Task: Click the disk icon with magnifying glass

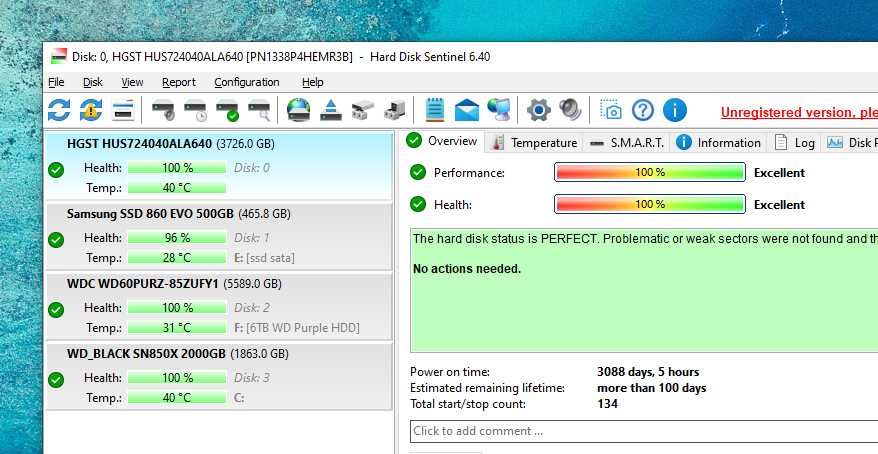Action: [x=259, y=110]
